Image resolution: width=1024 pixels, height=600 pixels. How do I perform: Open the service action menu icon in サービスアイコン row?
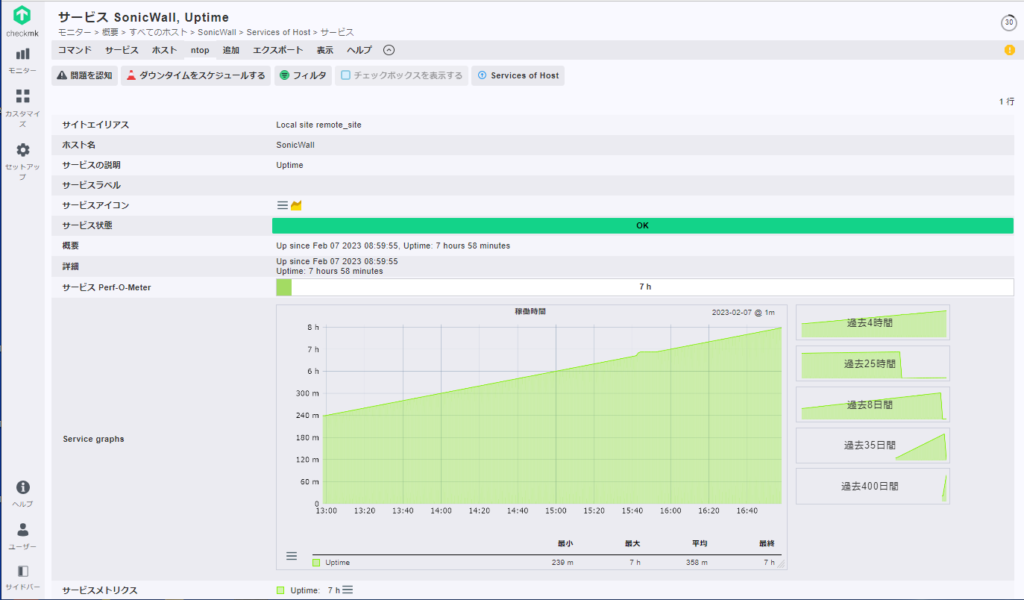click(x=282, y=205)
